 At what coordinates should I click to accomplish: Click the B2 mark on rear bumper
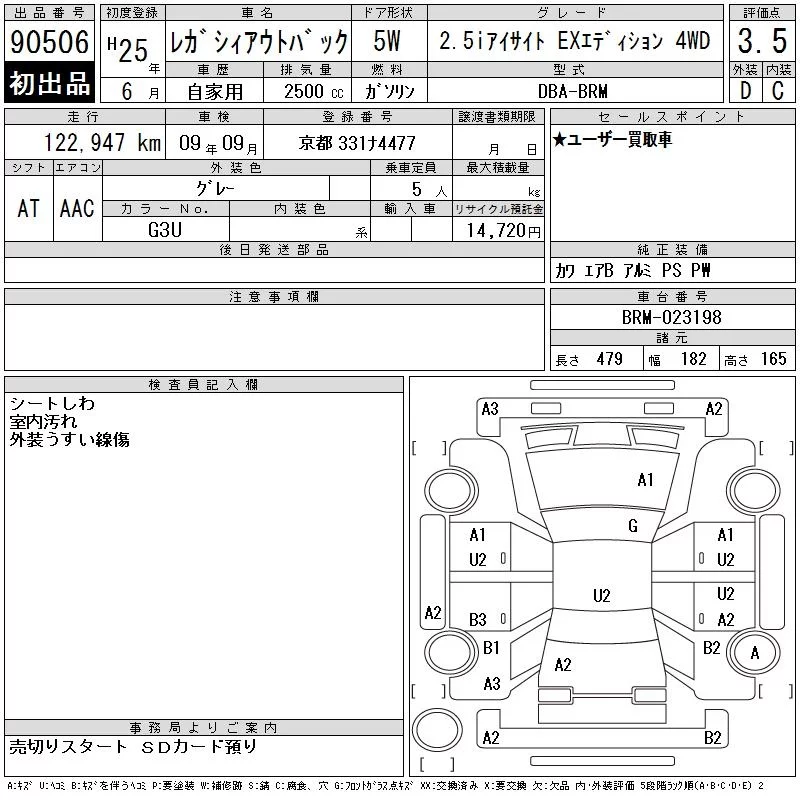coord(712,738)
